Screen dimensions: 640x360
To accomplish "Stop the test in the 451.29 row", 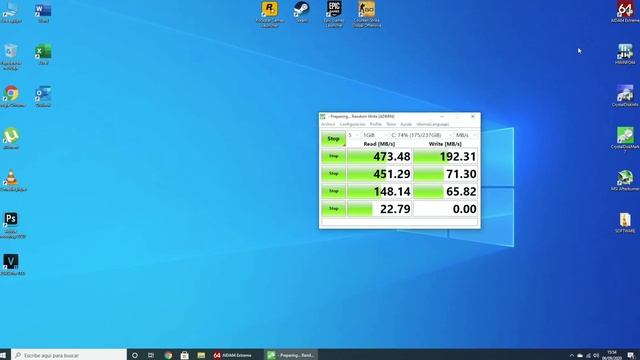I will click(x=333, y=174).
